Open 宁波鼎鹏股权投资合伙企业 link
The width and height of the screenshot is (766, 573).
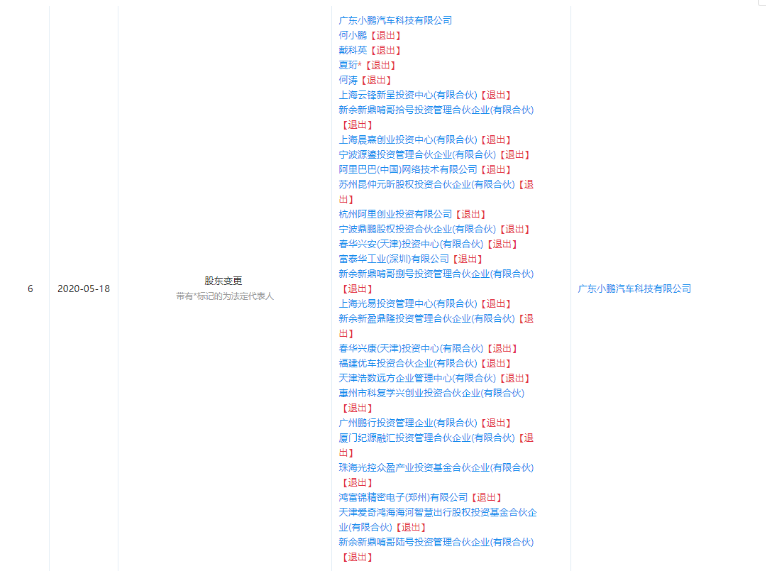(417, 229)
